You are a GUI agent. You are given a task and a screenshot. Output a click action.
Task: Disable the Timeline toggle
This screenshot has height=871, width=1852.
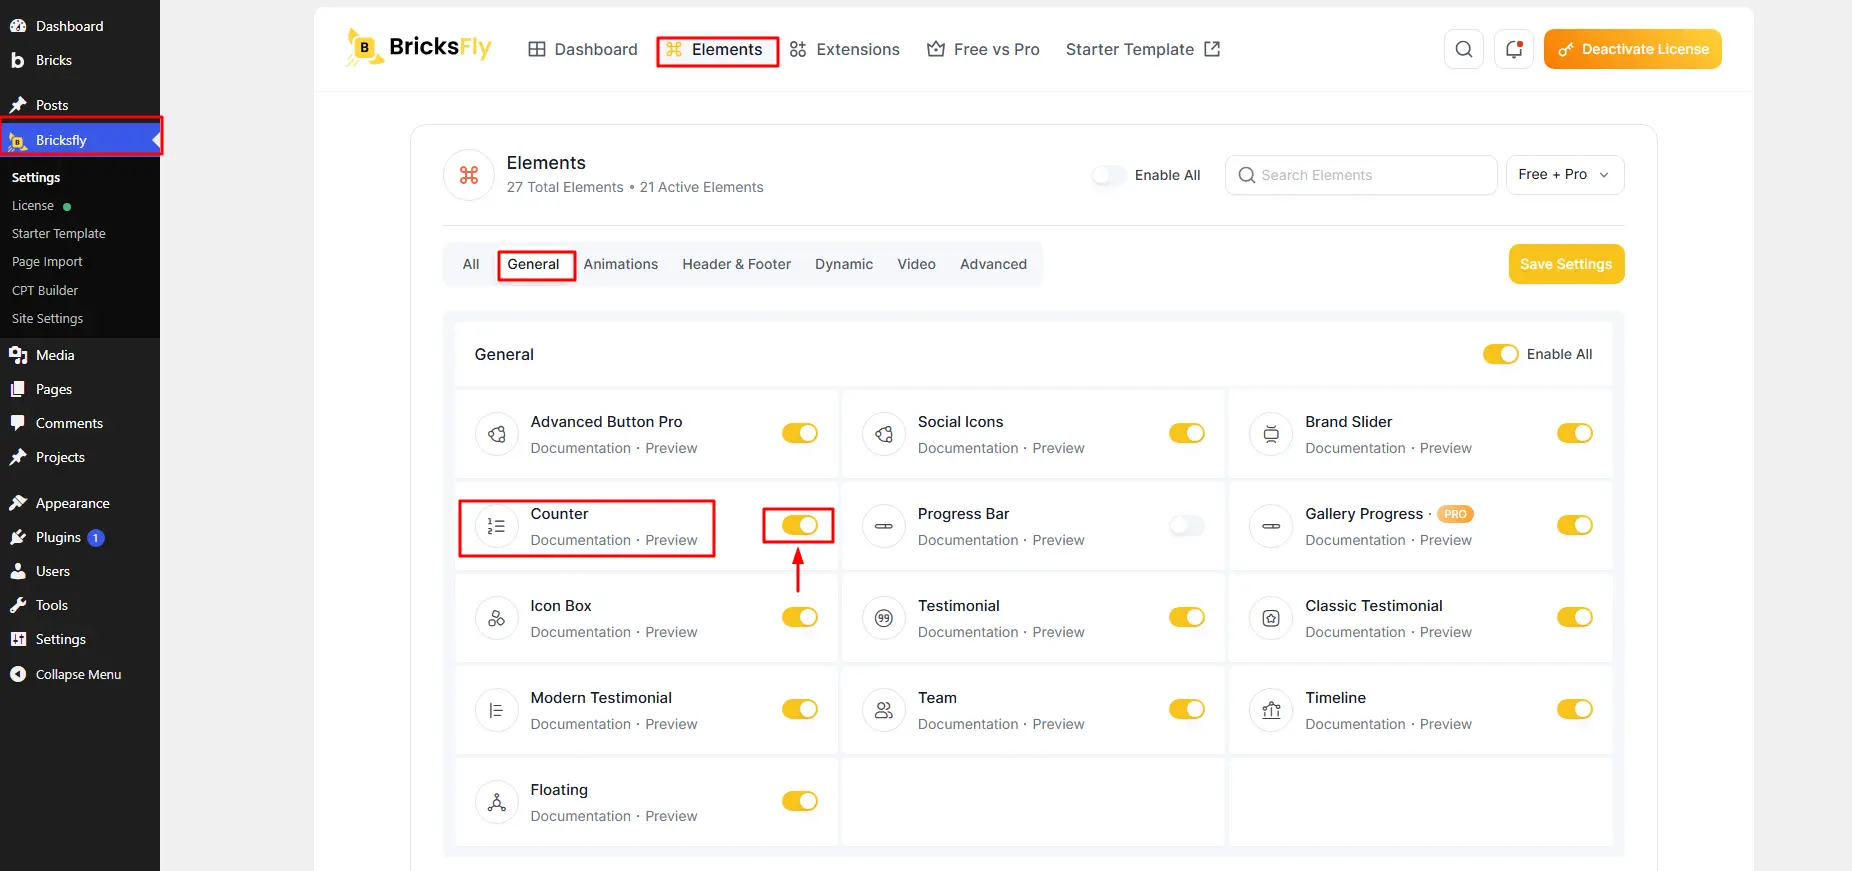(x=1575, y=709)
